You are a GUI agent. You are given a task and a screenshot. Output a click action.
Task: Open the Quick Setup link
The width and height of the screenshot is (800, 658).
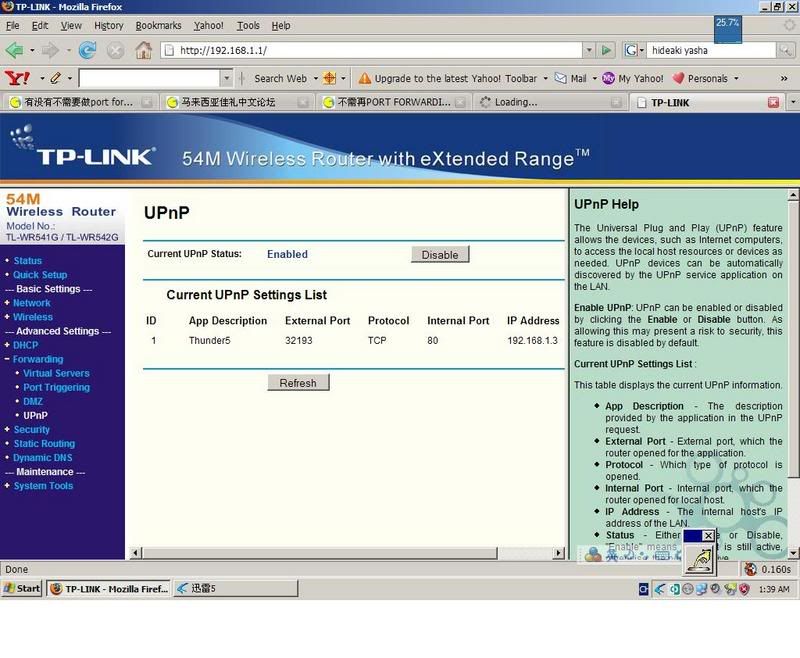click(40, 274)
